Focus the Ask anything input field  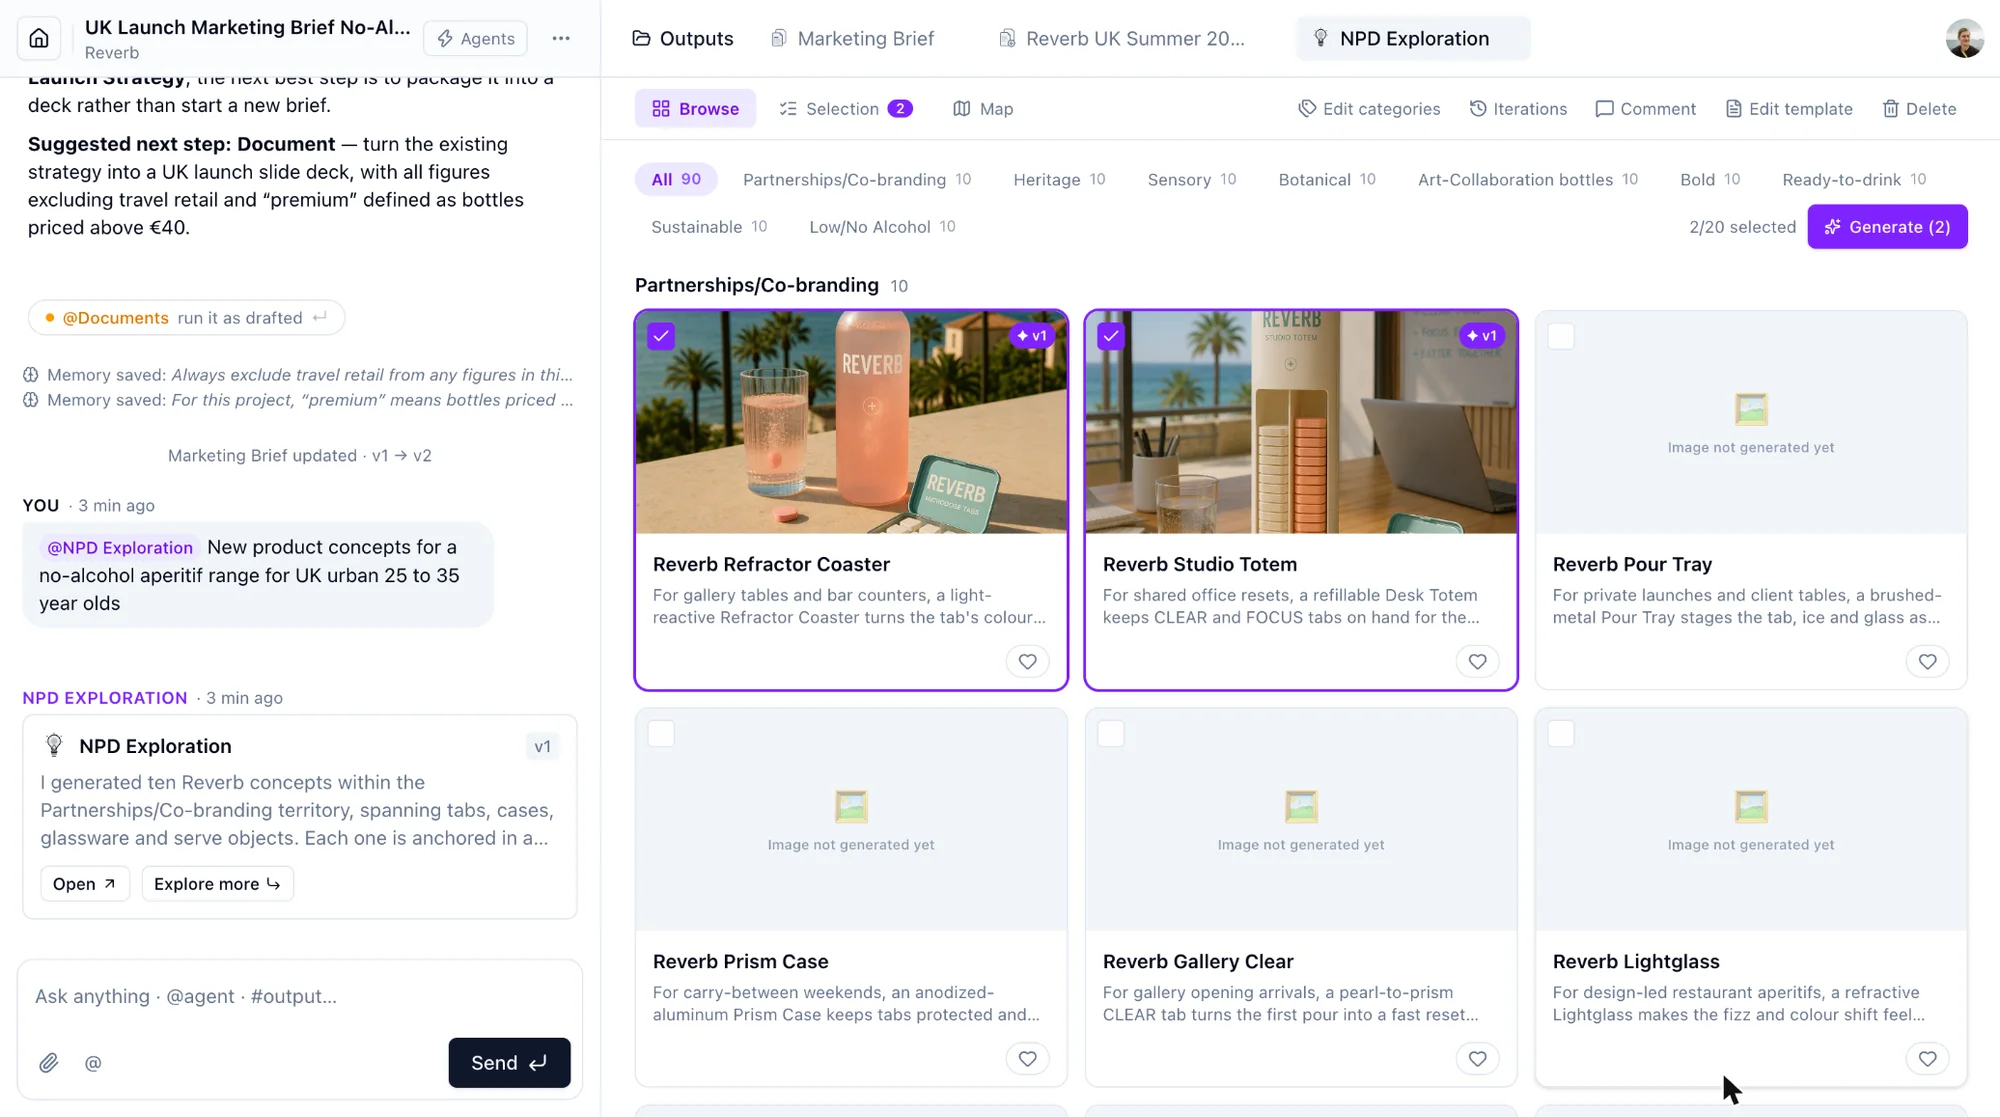300,996
